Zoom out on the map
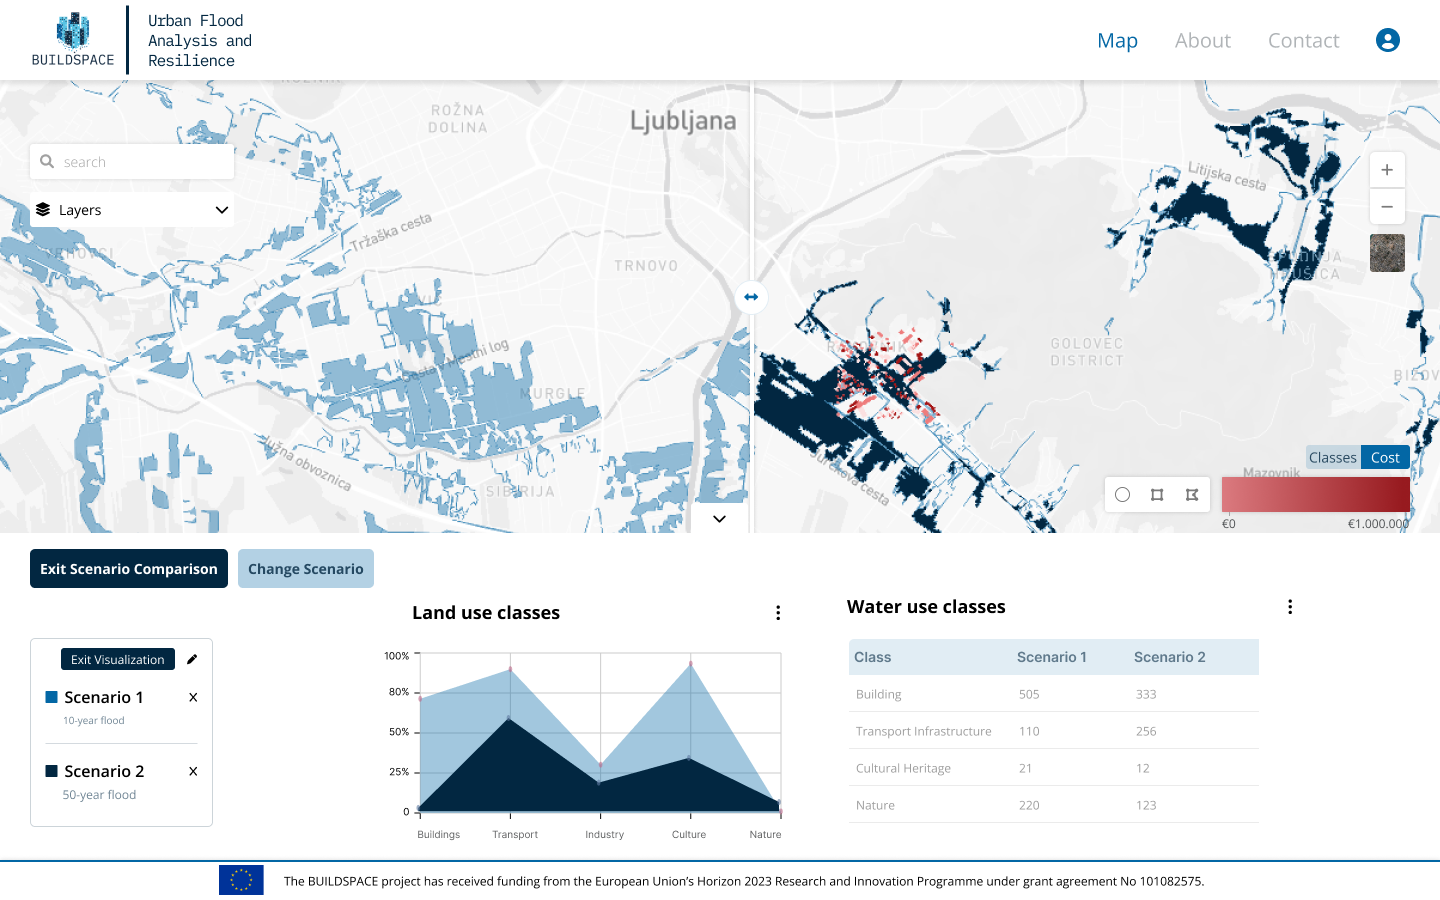Screen dimensions: 1440x900 point(1387,207)
